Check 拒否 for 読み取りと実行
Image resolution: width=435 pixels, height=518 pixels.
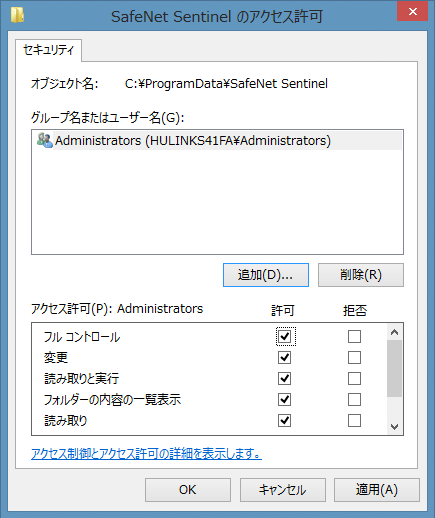coord(354,379)
